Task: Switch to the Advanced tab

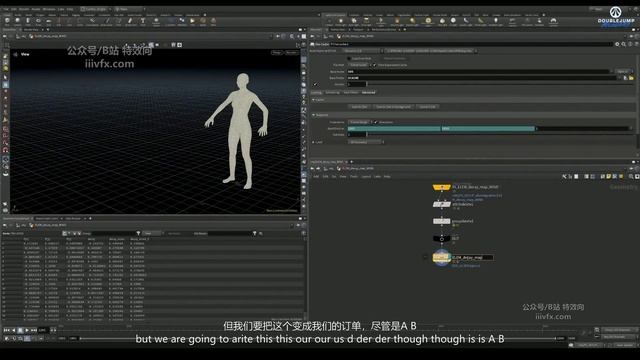Action: click(x=369, y=93)
